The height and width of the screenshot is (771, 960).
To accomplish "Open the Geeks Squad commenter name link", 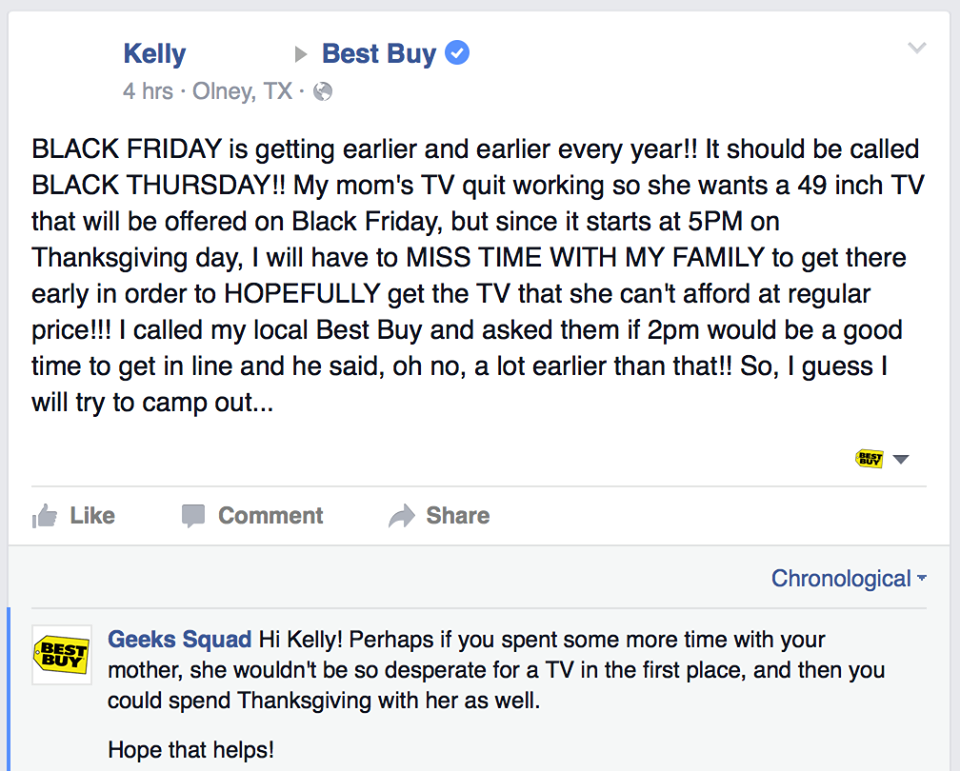I will [x=179, y=639].
